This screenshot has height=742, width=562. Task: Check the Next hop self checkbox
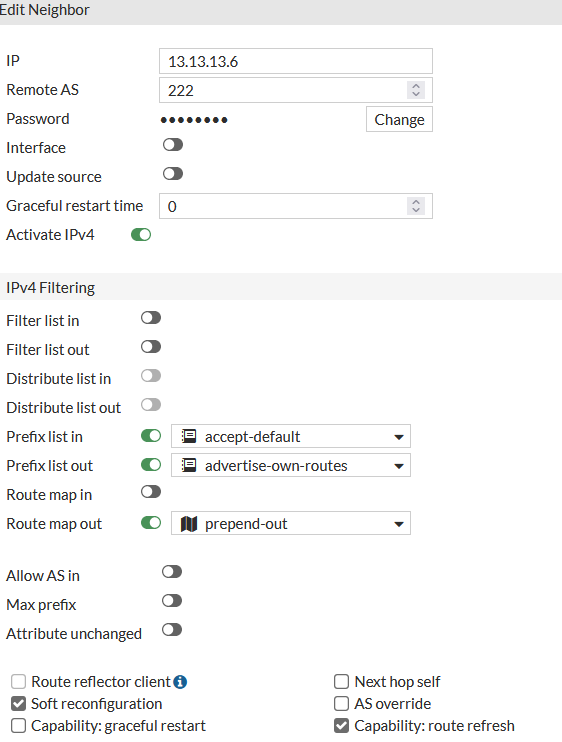pyautogui.click(x=342, y=682)
